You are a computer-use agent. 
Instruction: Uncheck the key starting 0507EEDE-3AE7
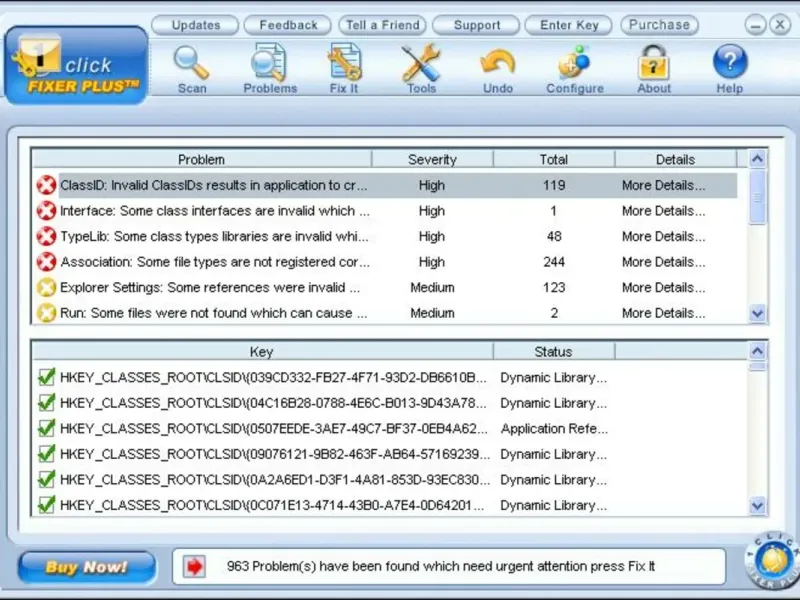point(46,428)
